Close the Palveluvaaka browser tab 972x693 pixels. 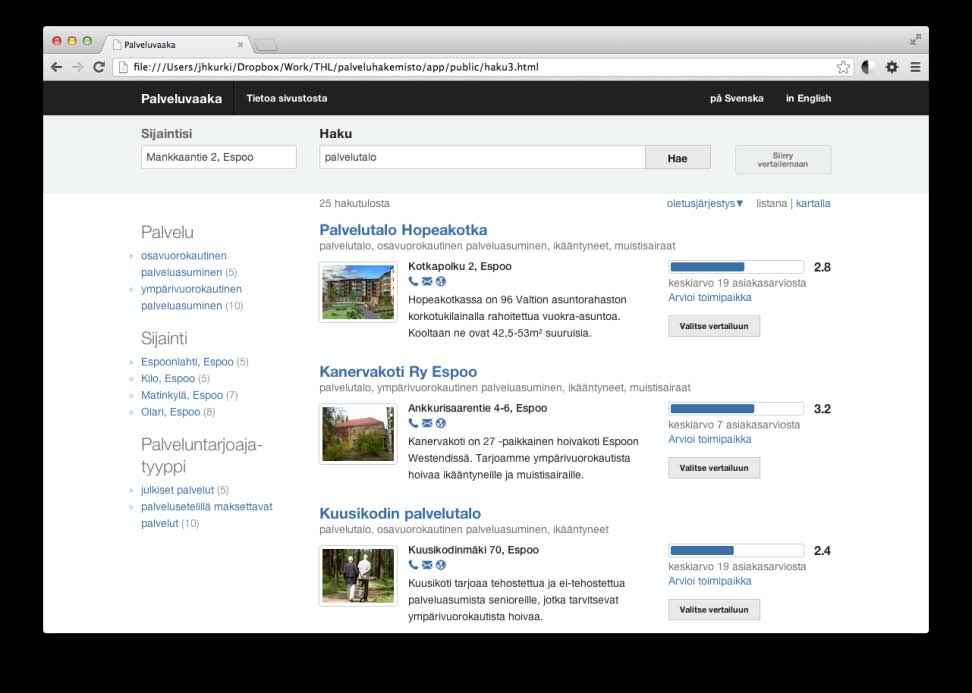click(x=241, y=45)
